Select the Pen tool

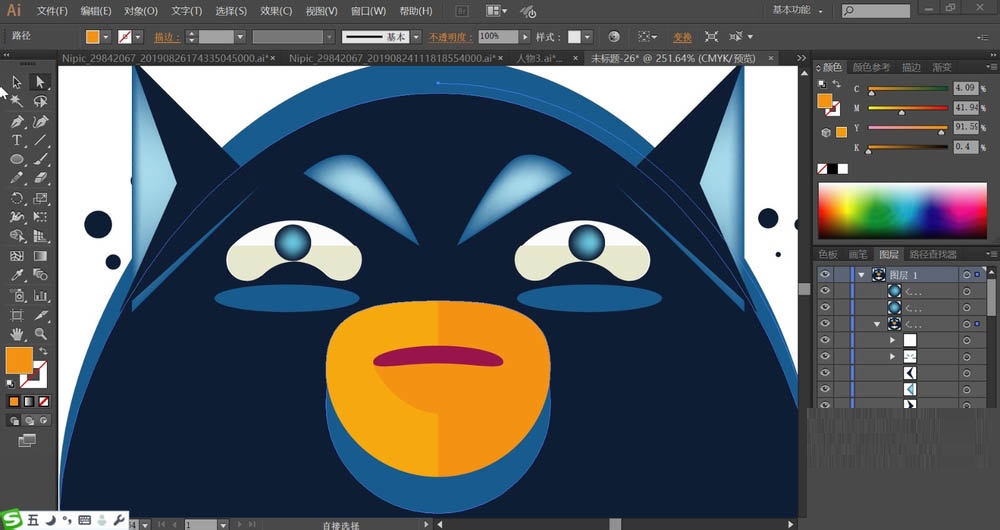point(17,121)
